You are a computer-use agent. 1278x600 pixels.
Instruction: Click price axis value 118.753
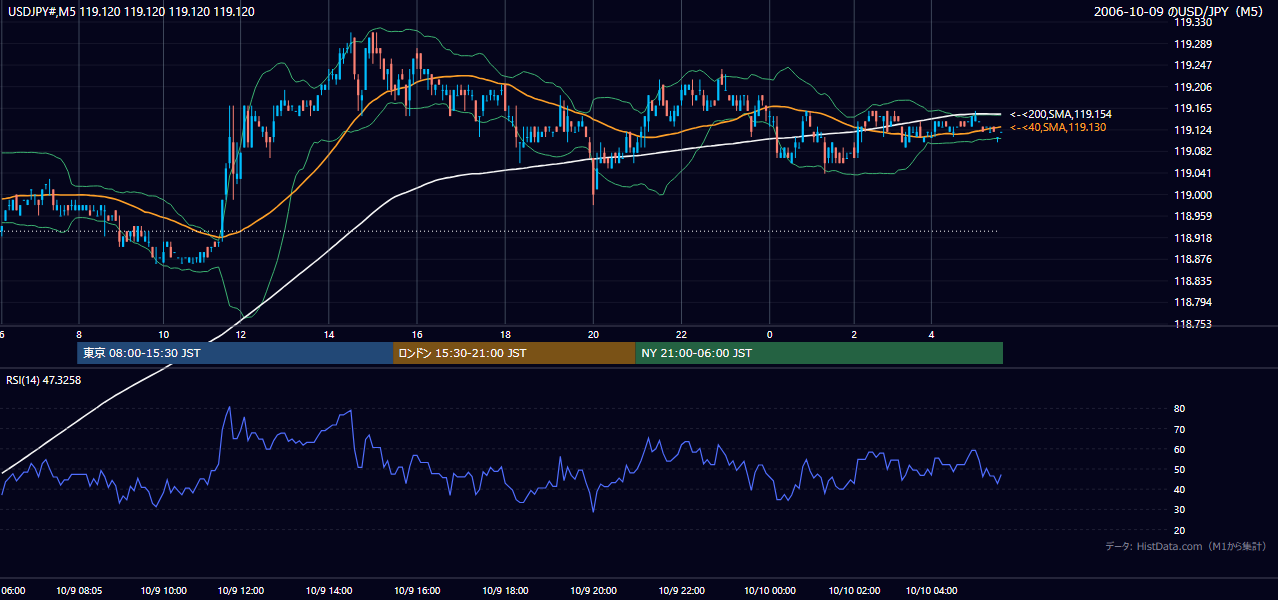(1193, 324)
